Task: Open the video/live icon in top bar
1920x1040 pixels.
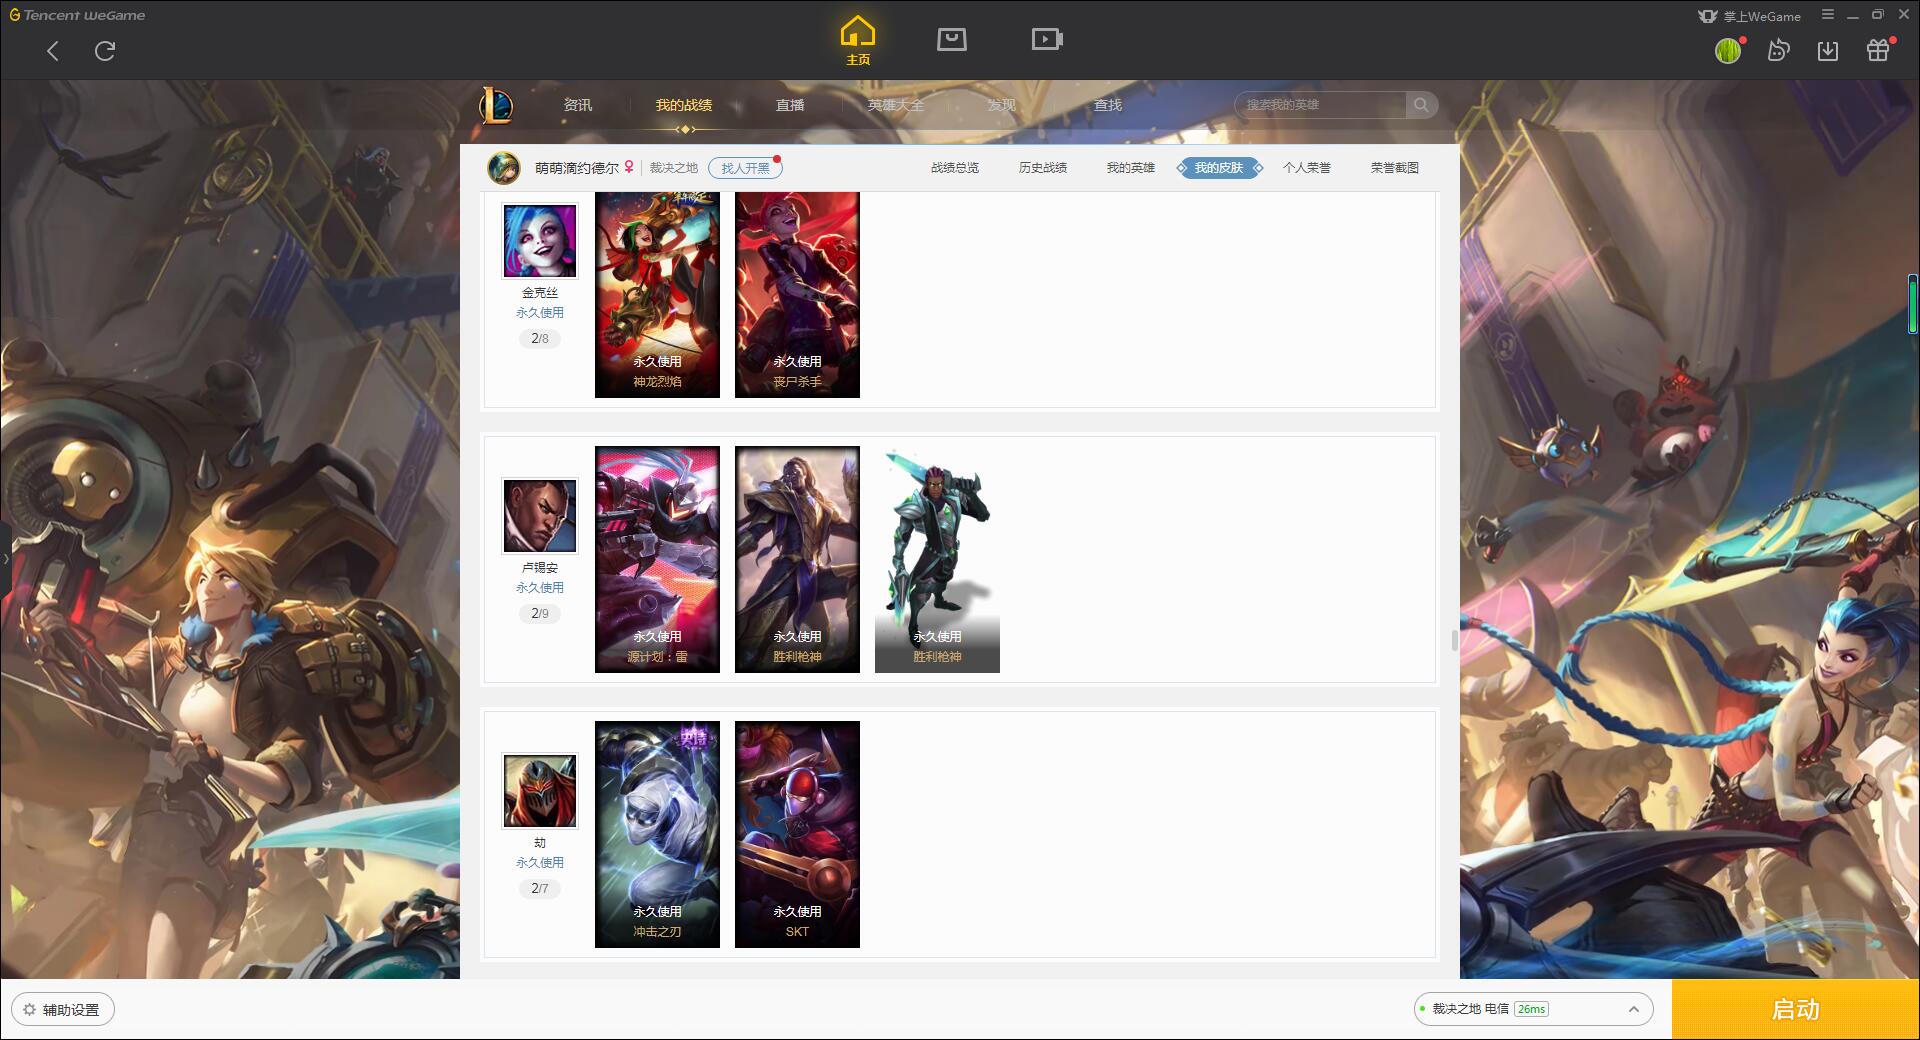Action: point(1047,39)
